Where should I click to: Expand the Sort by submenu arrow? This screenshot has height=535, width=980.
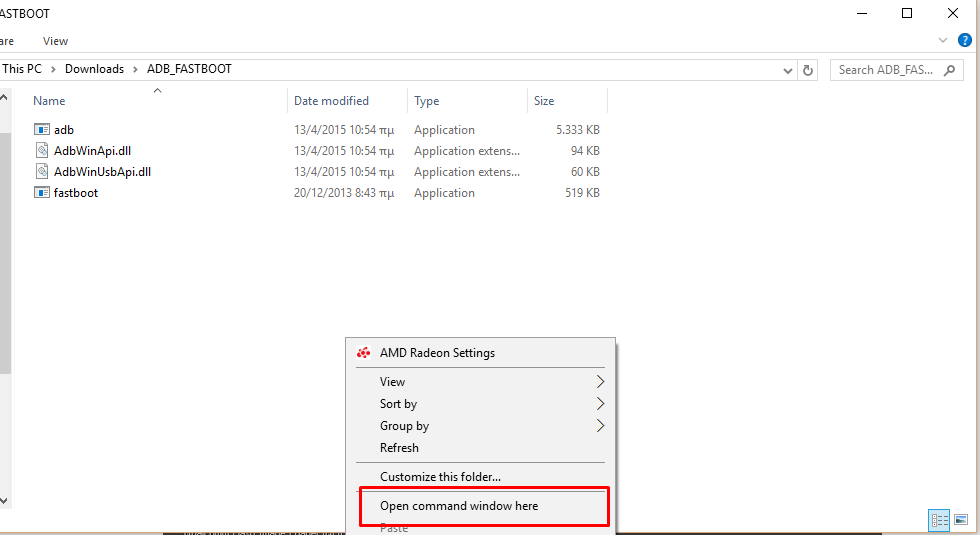click(x=600, y=404)
